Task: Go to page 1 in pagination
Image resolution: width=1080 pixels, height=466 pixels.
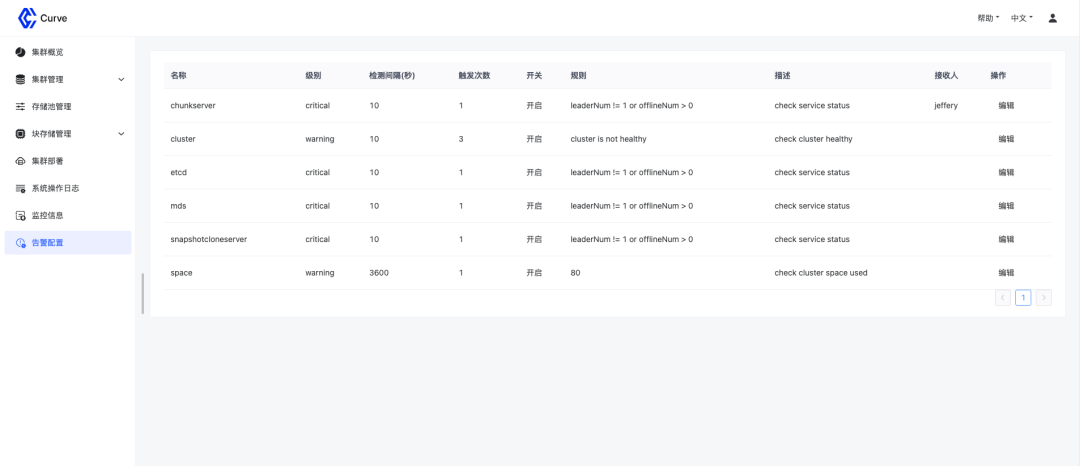Action: coord(1023,297)
